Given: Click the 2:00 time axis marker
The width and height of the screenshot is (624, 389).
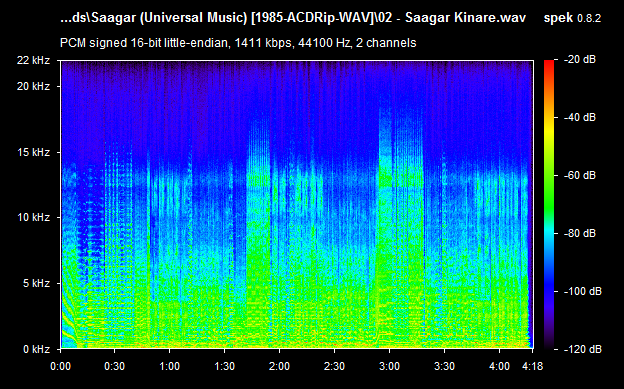Looking at the screenshot, I should click(279, 366).
